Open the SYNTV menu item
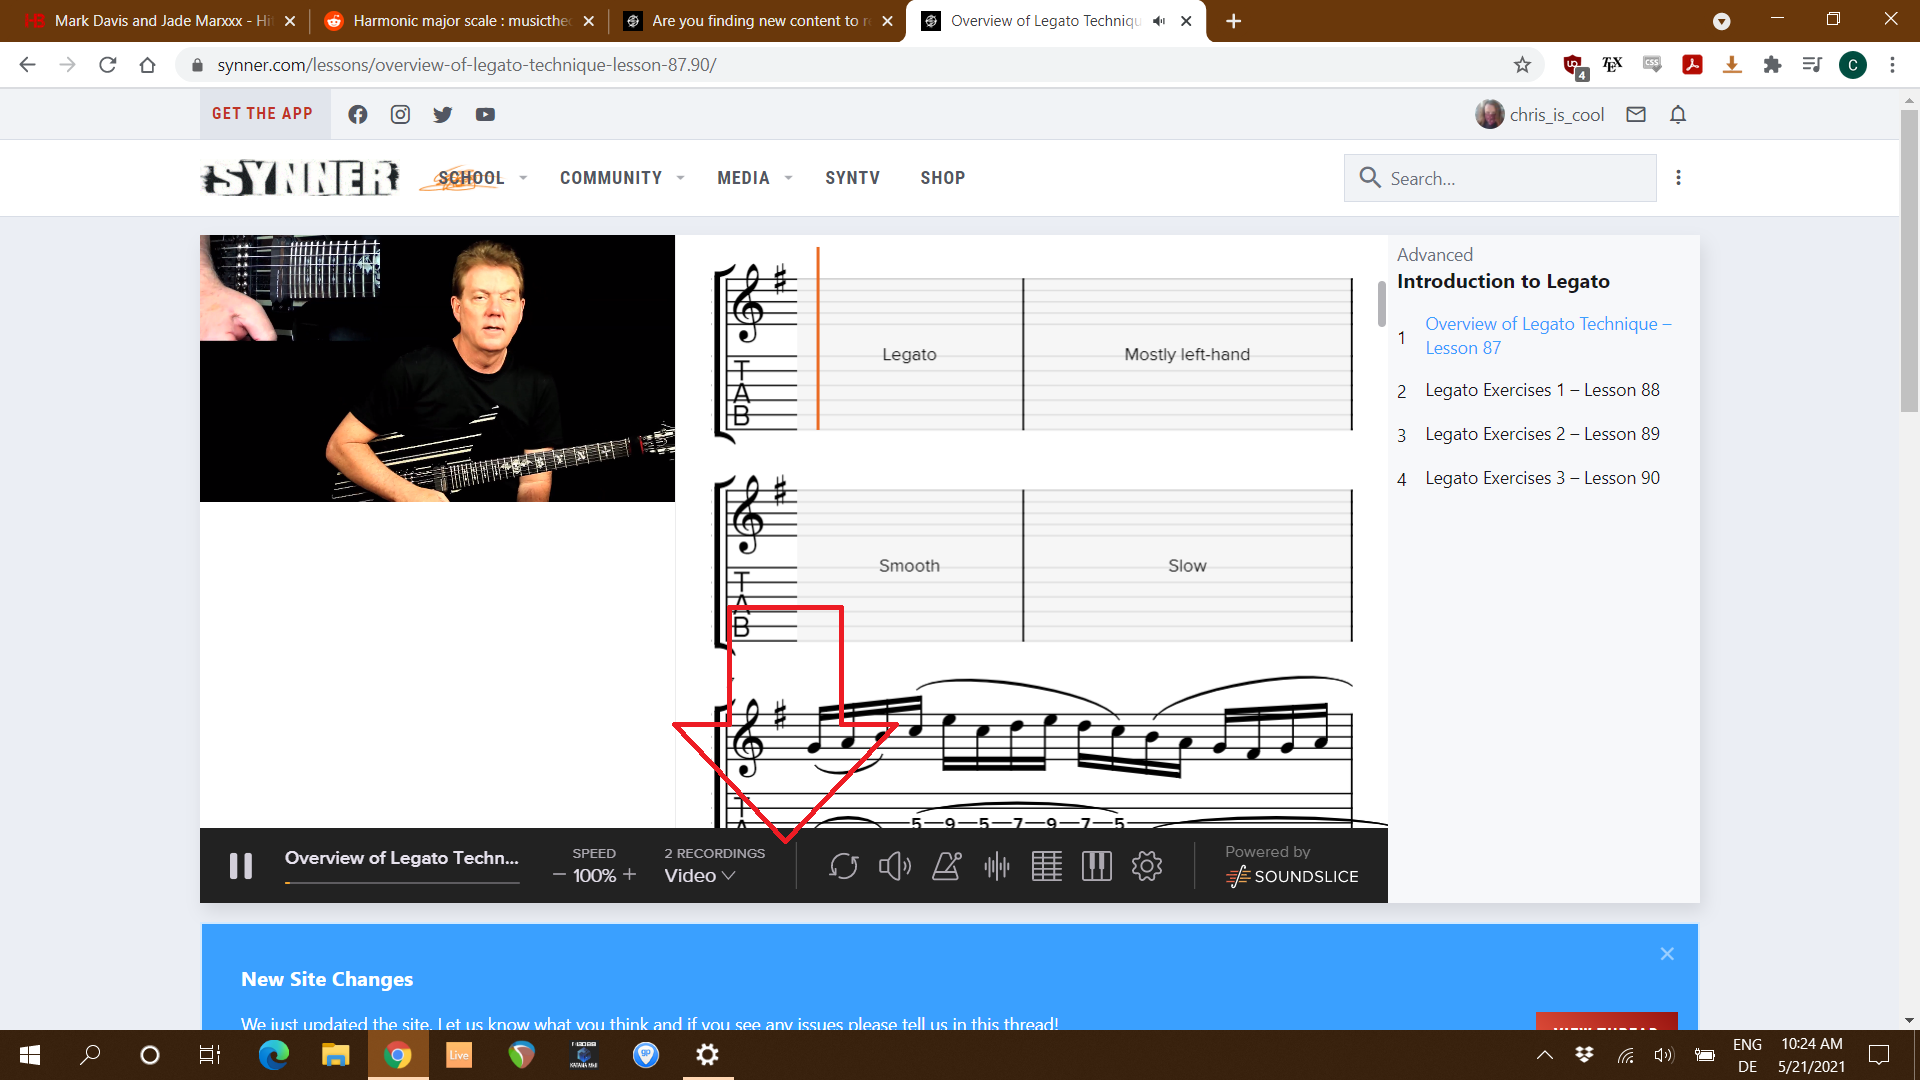 pyautogui.click(x=852, y=178)
